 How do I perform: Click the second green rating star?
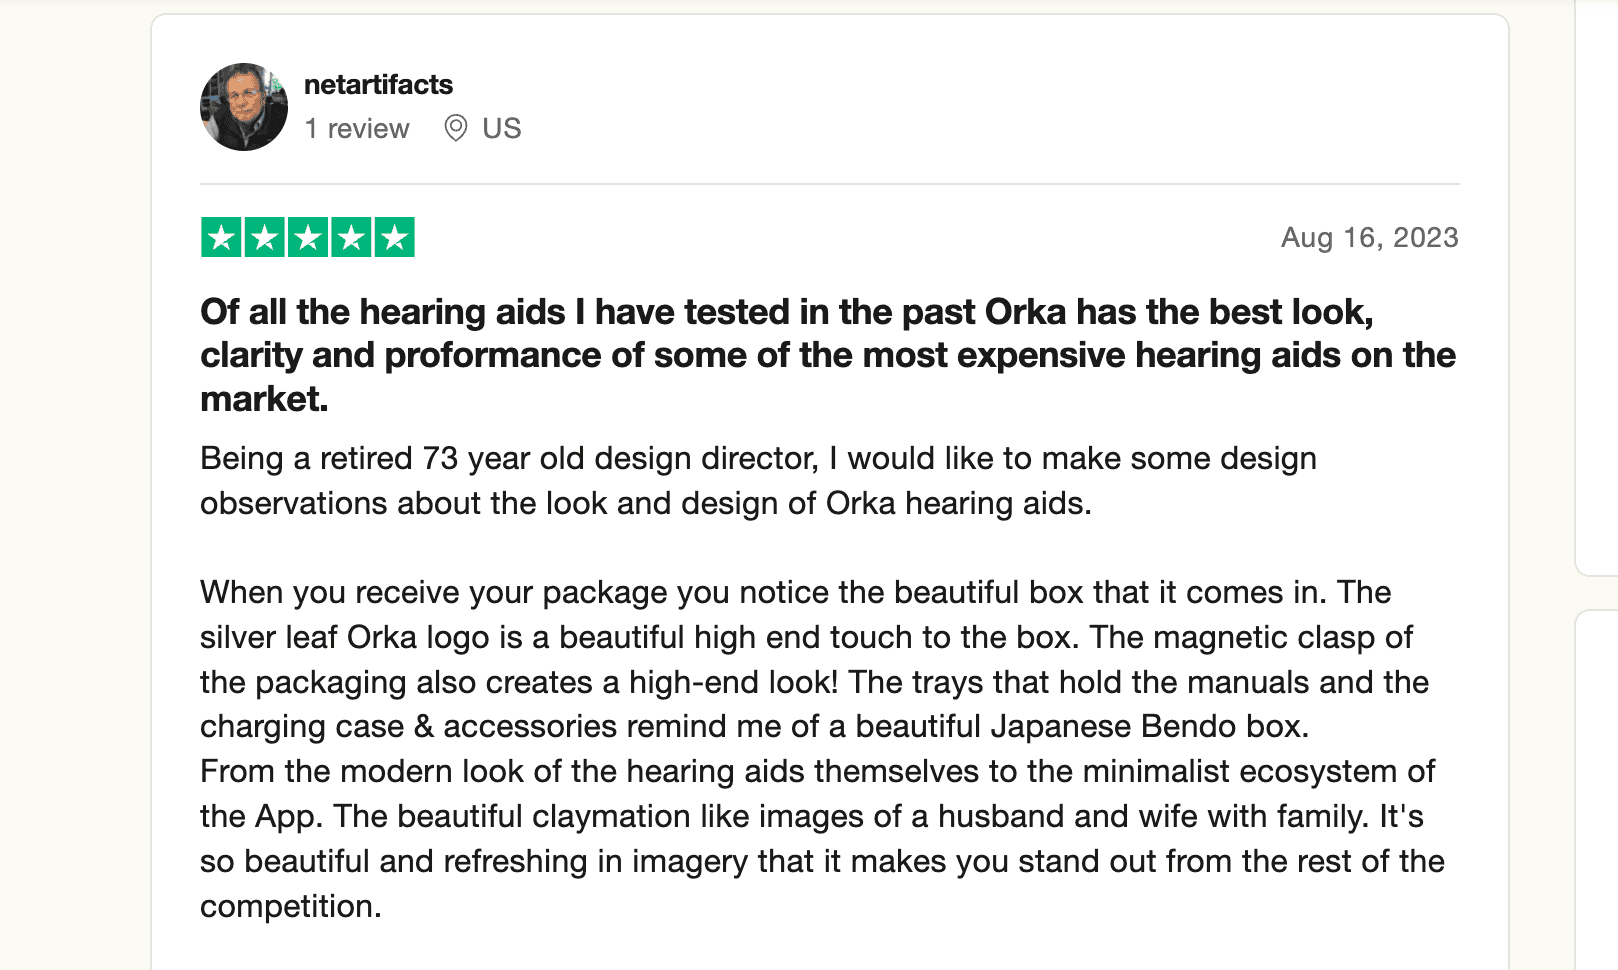265,238
